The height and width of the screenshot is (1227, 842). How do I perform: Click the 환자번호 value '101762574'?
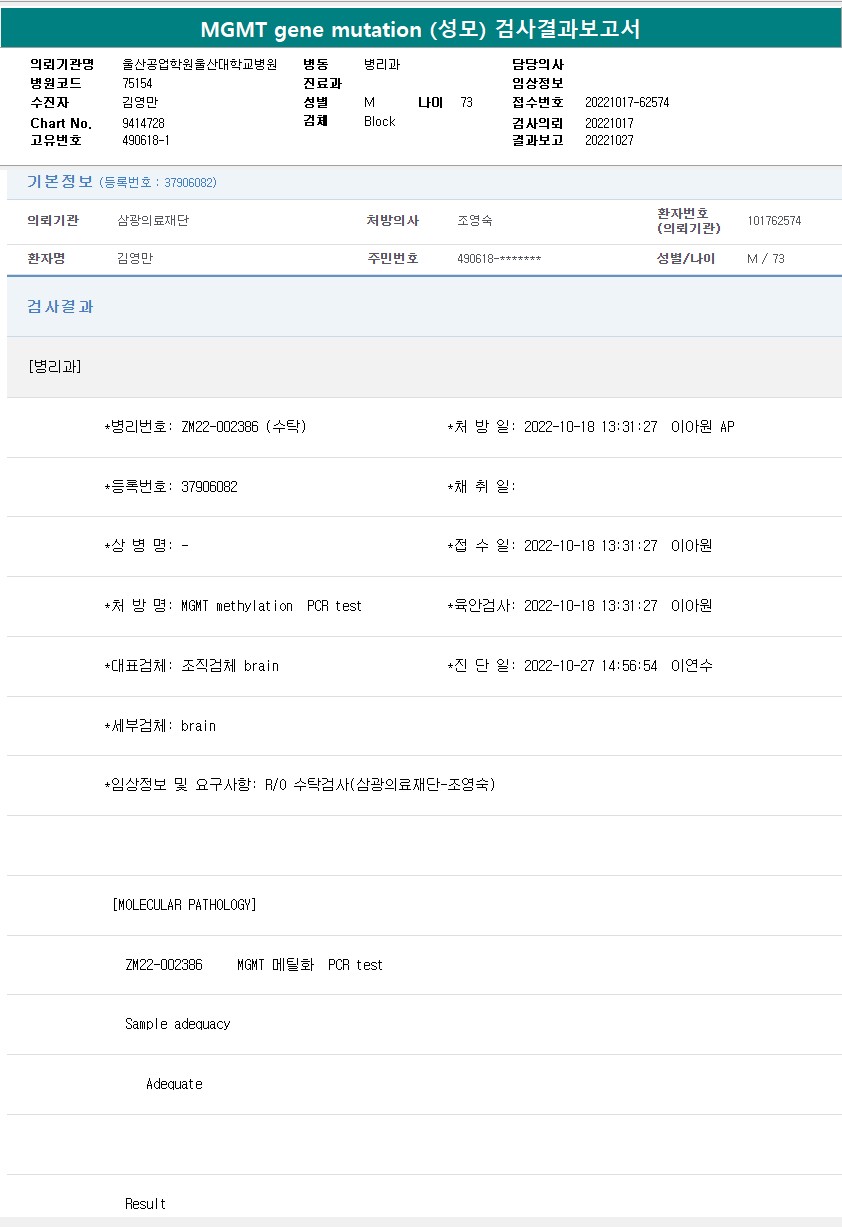[x=774, y=221]
